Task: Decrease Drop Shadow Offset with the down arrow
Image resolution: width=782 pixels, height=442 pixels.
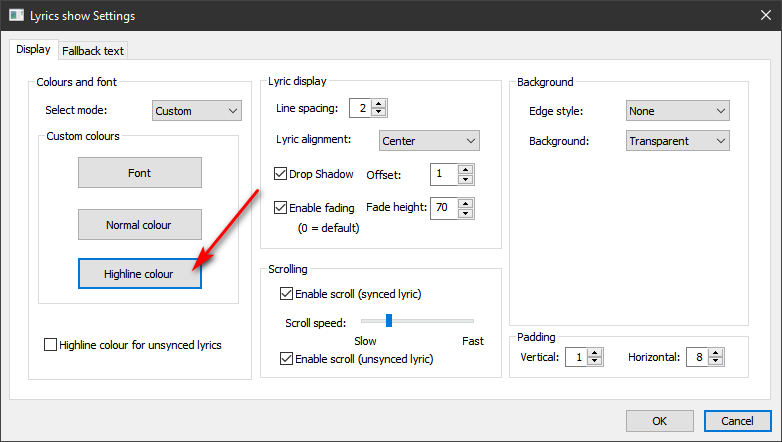Action: pos(466,180)
